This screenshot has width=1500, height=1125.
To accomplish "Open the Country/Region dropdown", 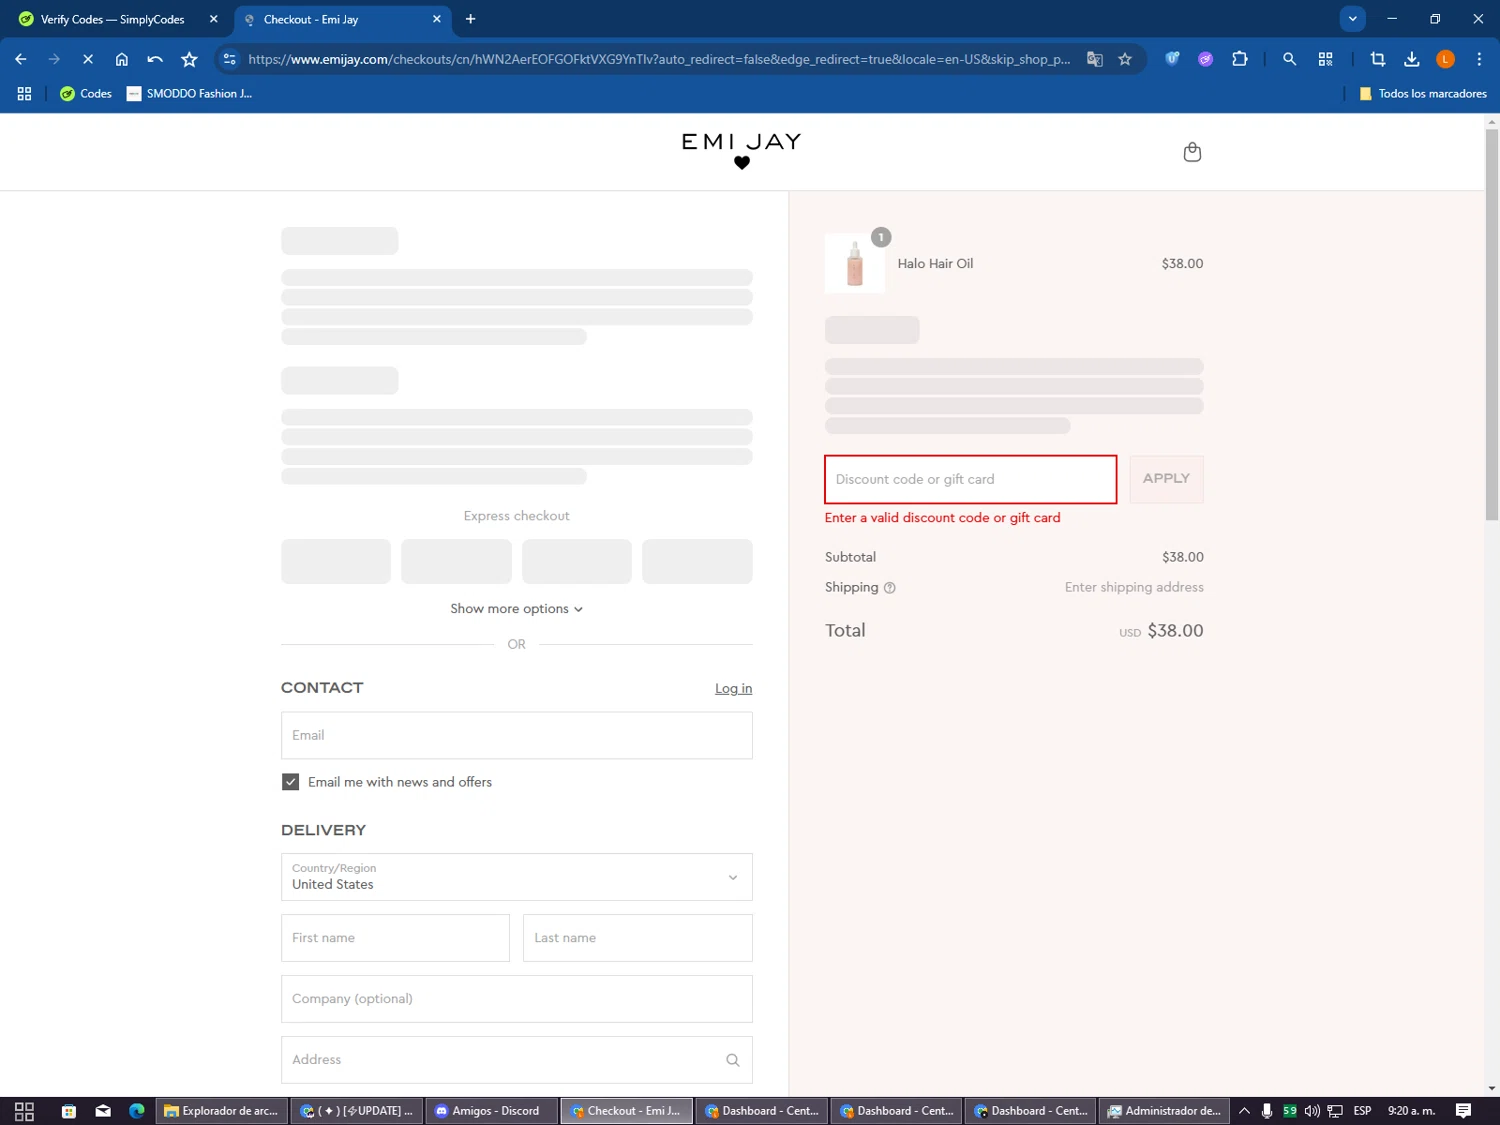I will (517, 877).
